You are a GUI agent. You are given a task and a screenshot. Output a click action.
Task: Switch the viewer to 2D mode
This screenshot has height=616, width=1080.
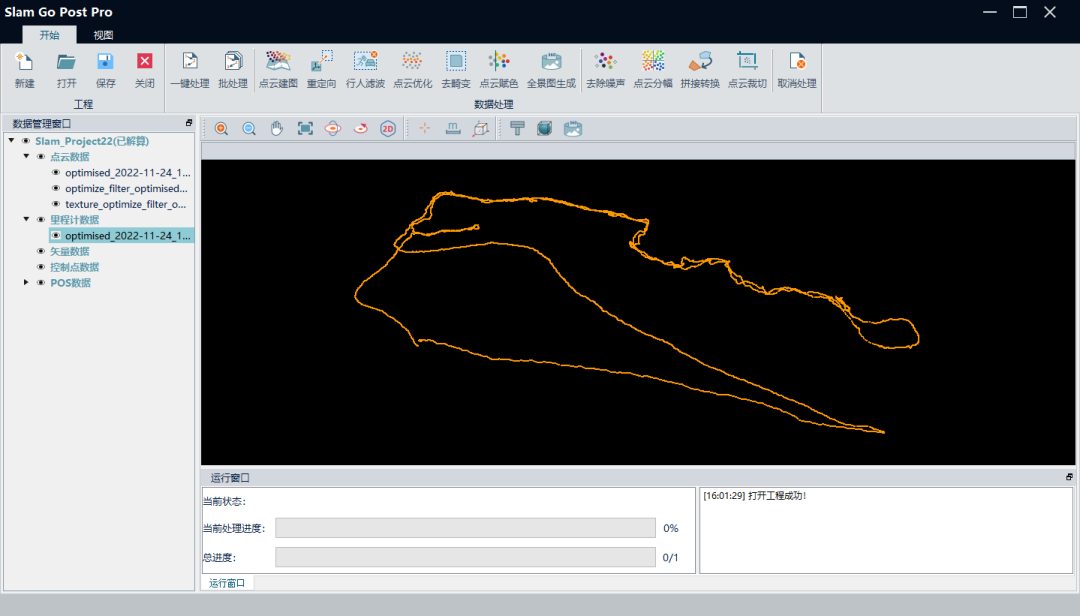coord(388,129)
